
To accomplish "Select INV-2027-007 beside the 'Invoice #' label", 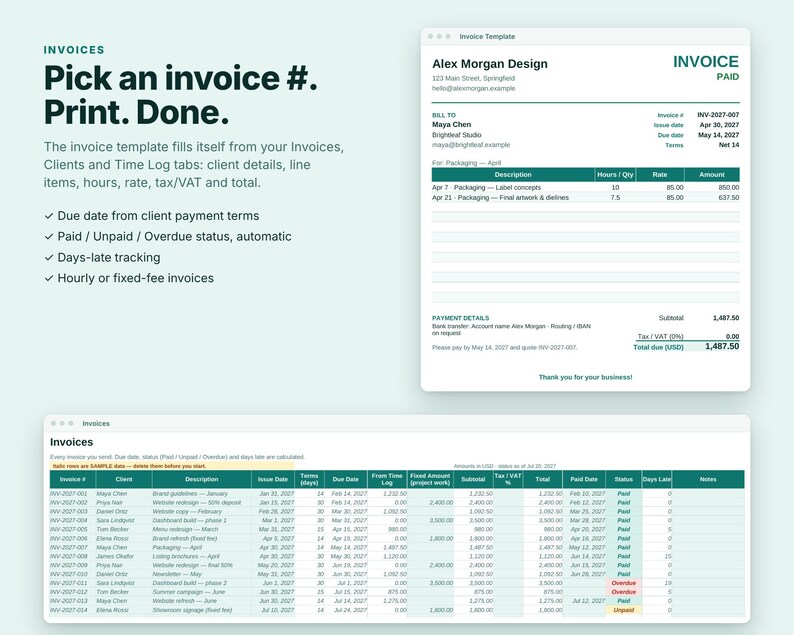I will (x=718, y=115).
